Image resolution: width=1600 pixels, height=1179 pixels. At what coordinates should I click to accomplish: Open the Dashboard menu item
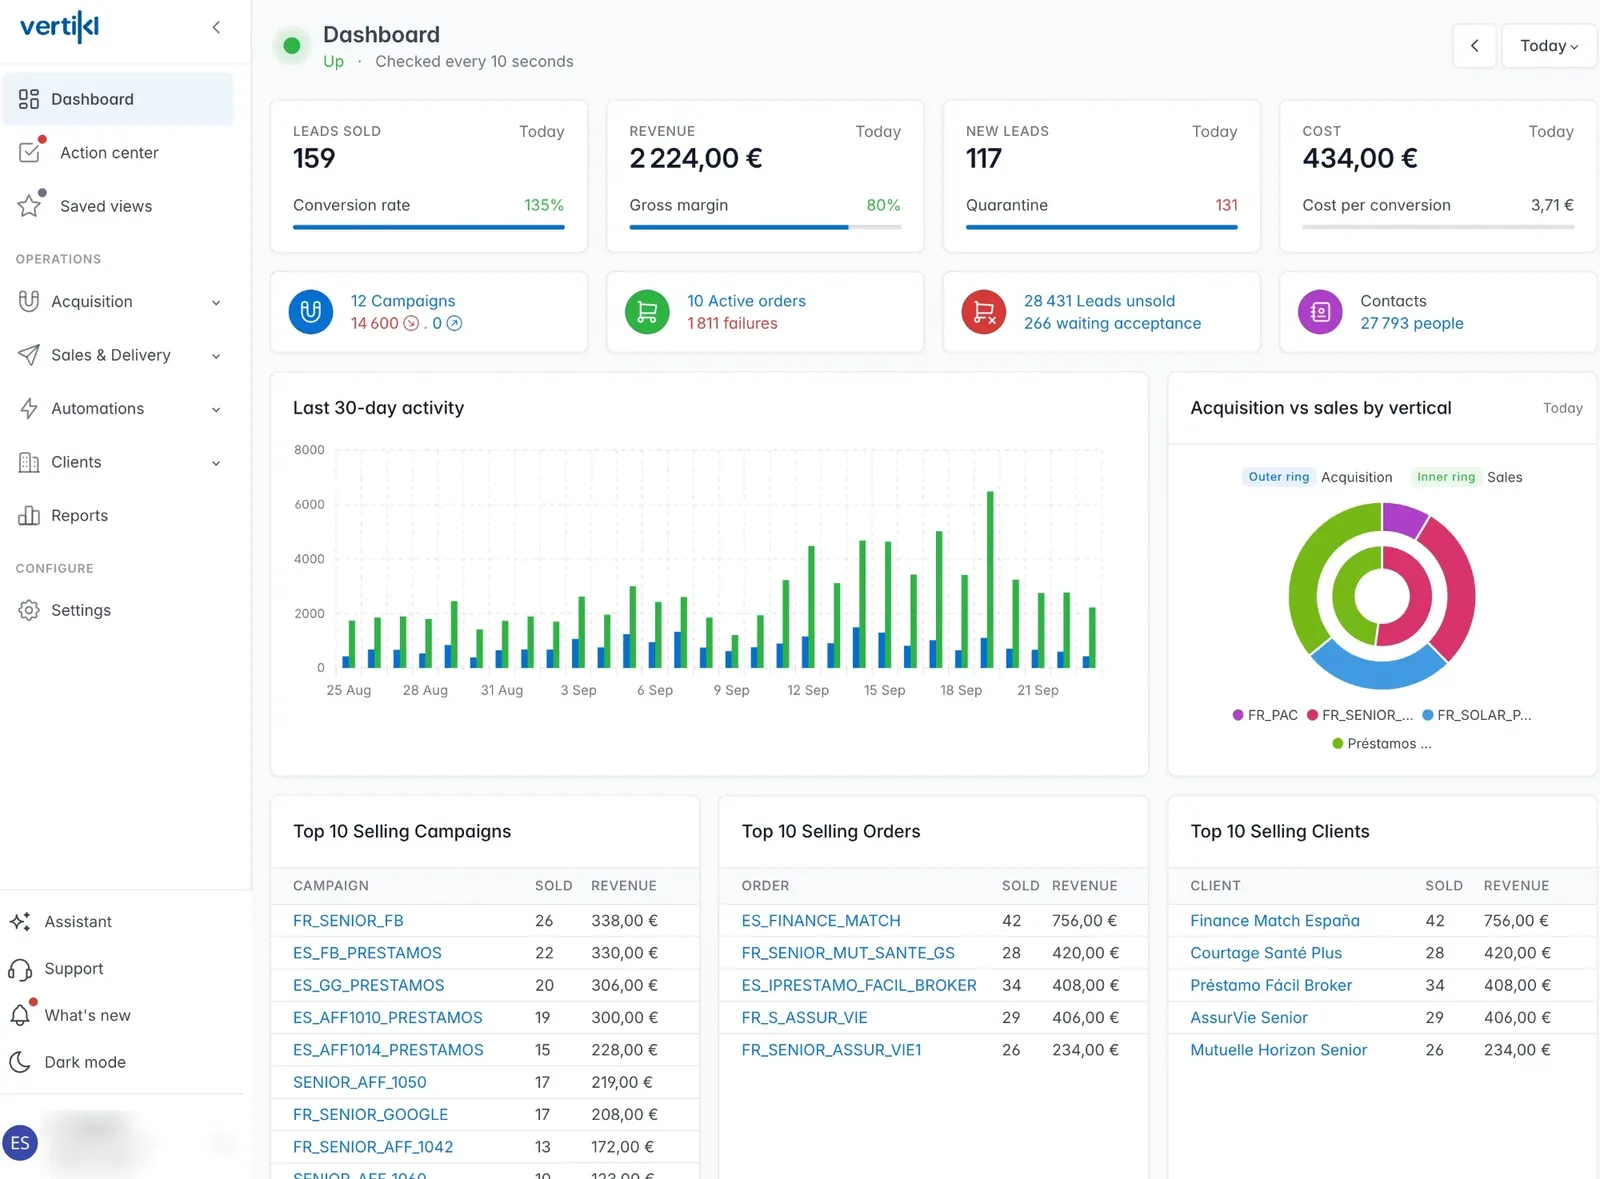click(x=118, y=99)
